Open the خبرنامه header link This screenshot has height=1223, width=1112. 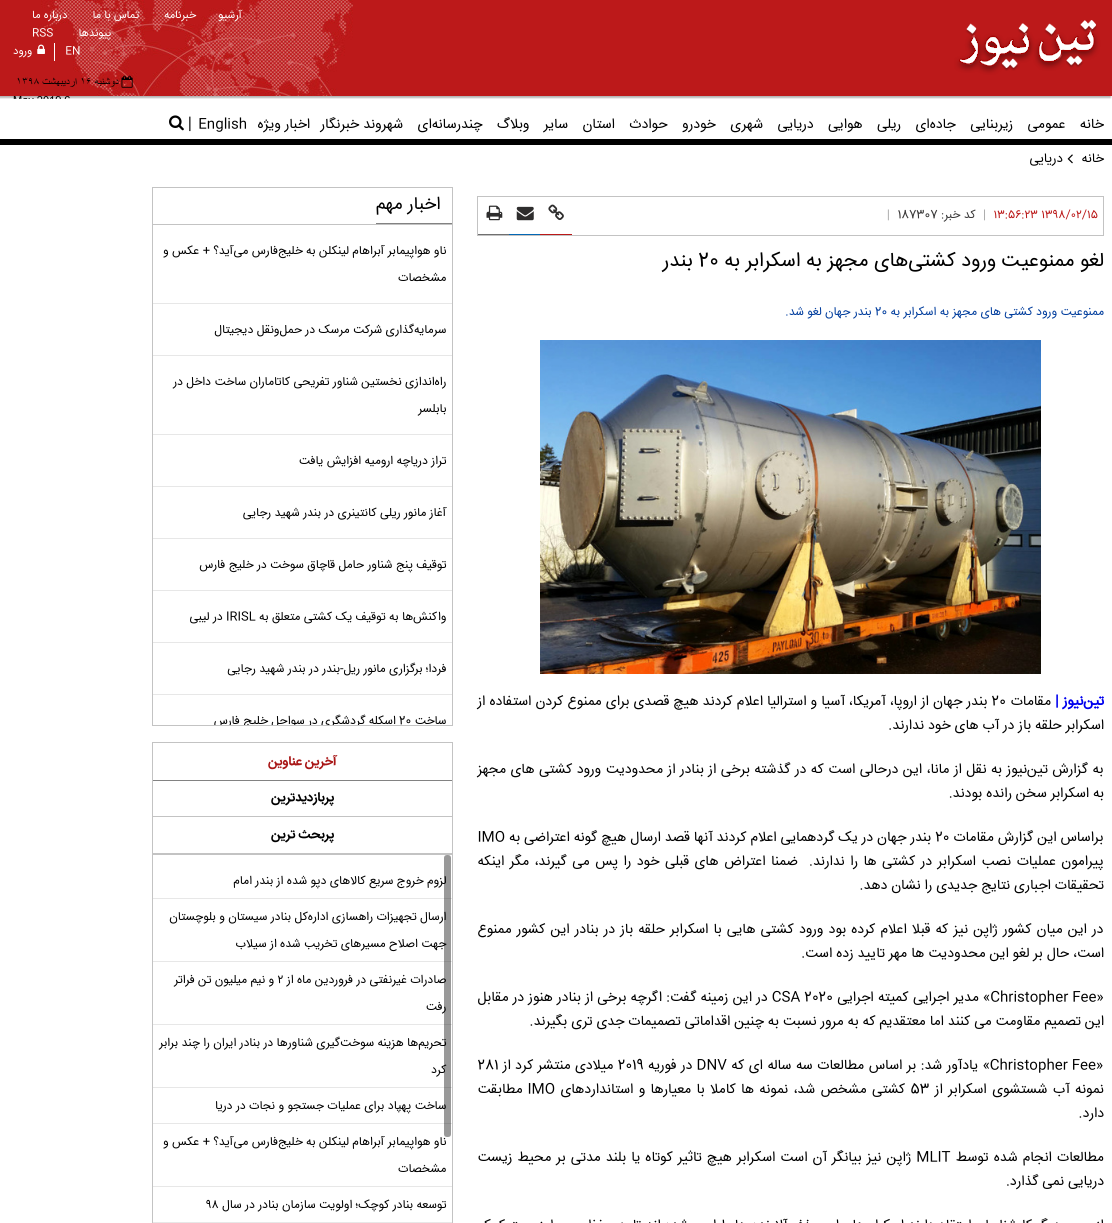180,15
